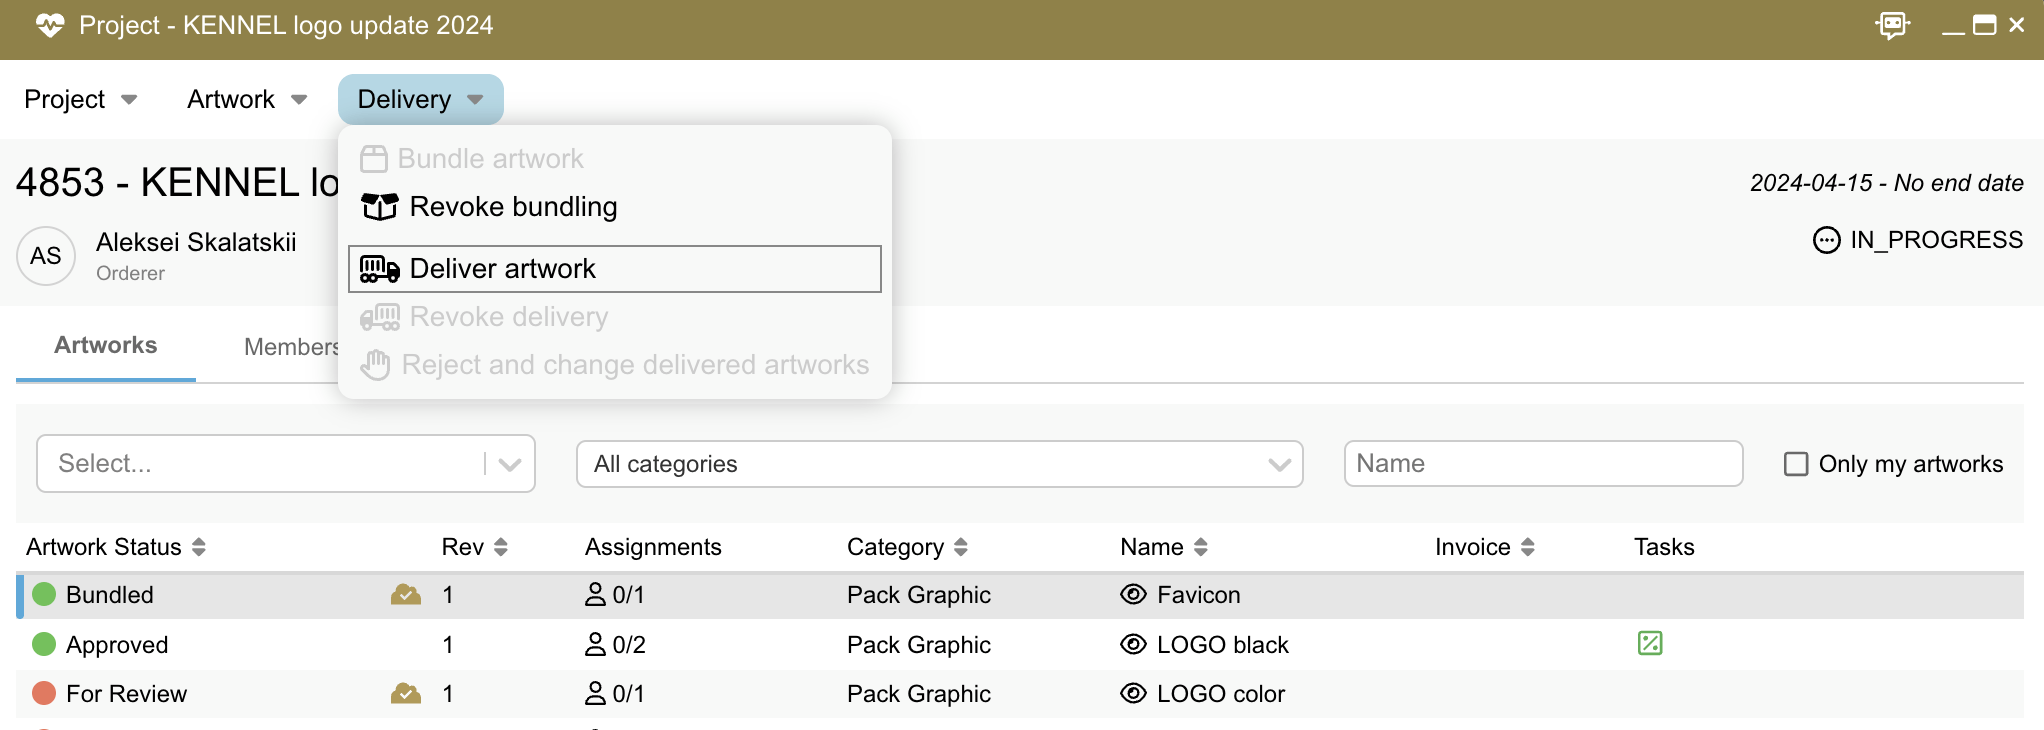This screenshot has width=2044, height=730.
Task: Switch to the Members tab
Action: click(291, 347)
